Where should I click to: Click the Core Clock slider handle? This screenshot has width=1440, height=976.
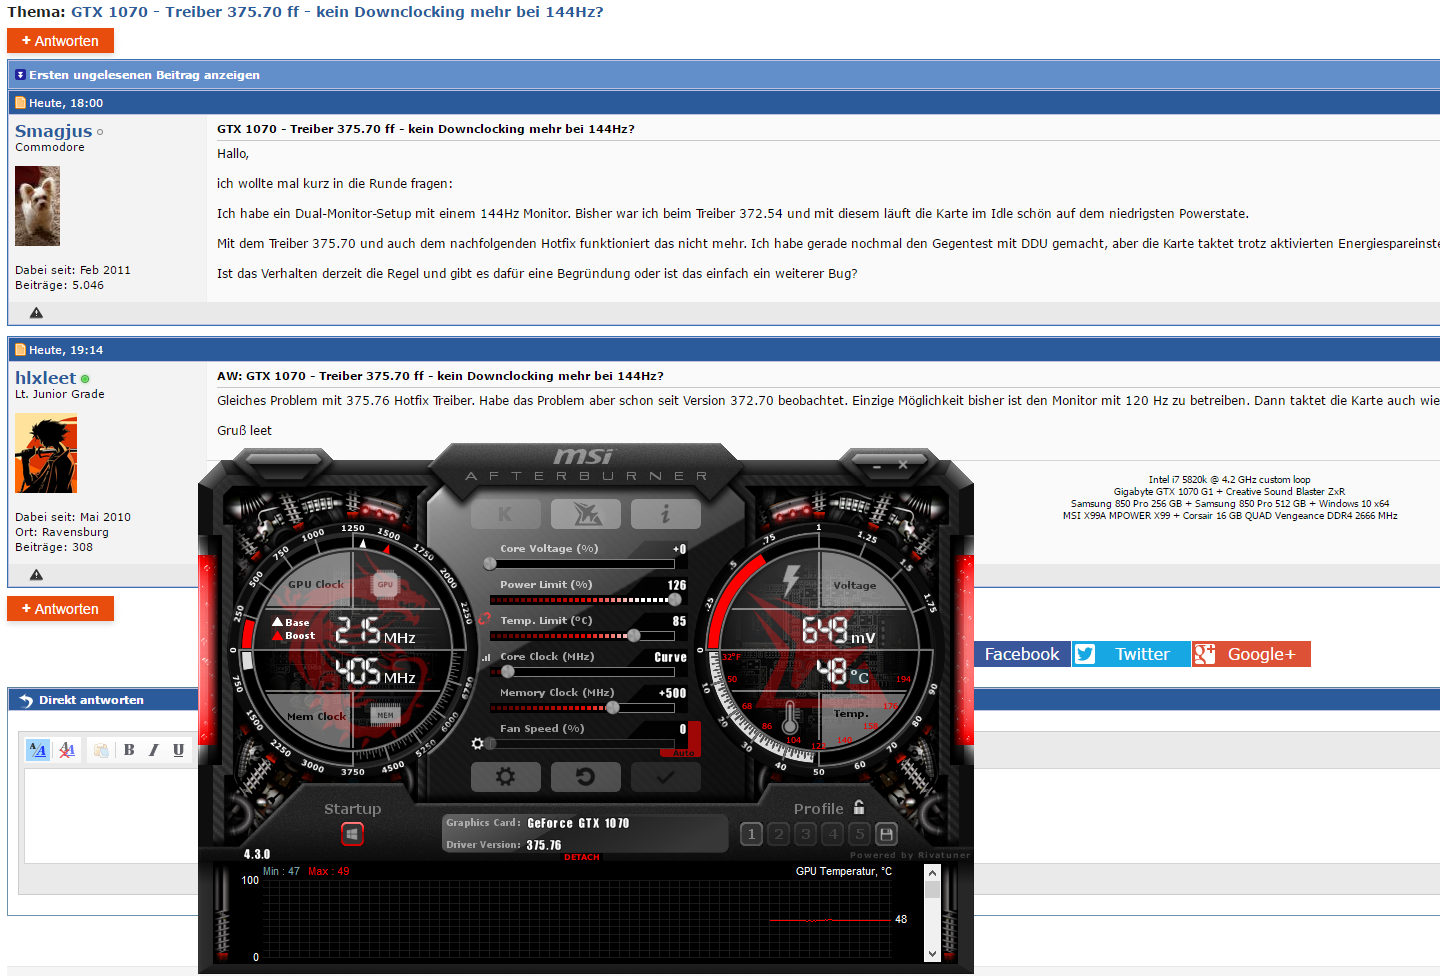tap(508, 672)
